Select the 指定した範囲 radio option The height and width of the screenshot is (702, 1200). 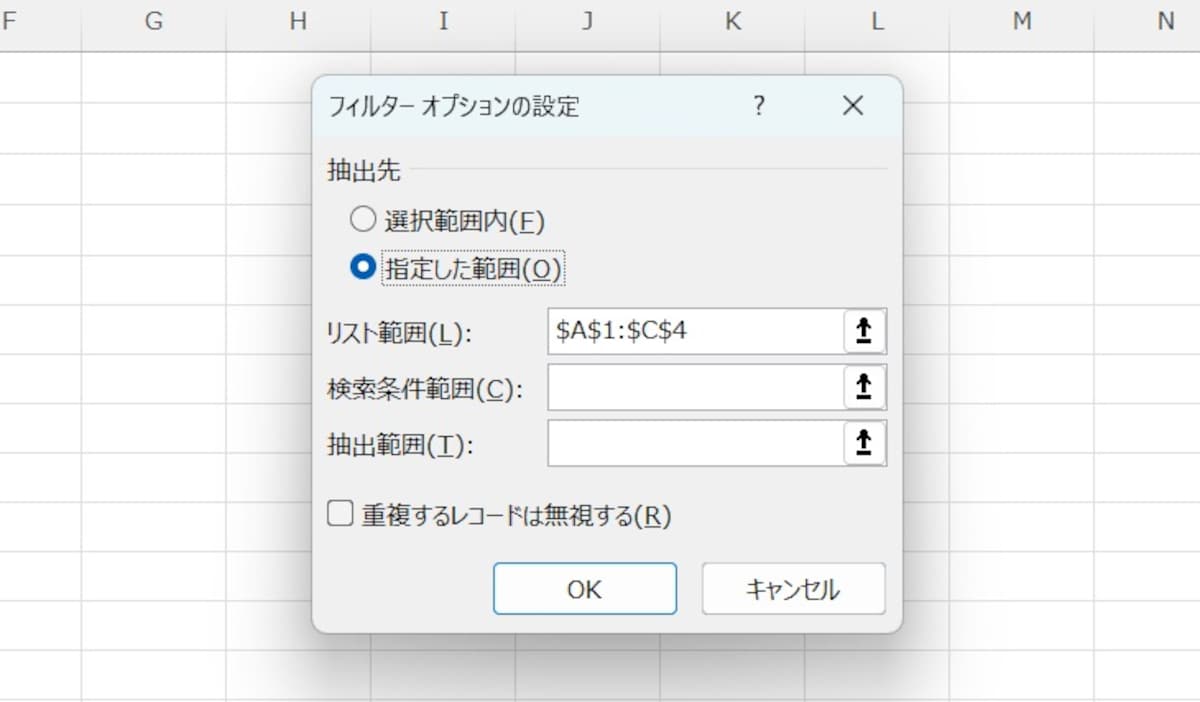point(363,267)
